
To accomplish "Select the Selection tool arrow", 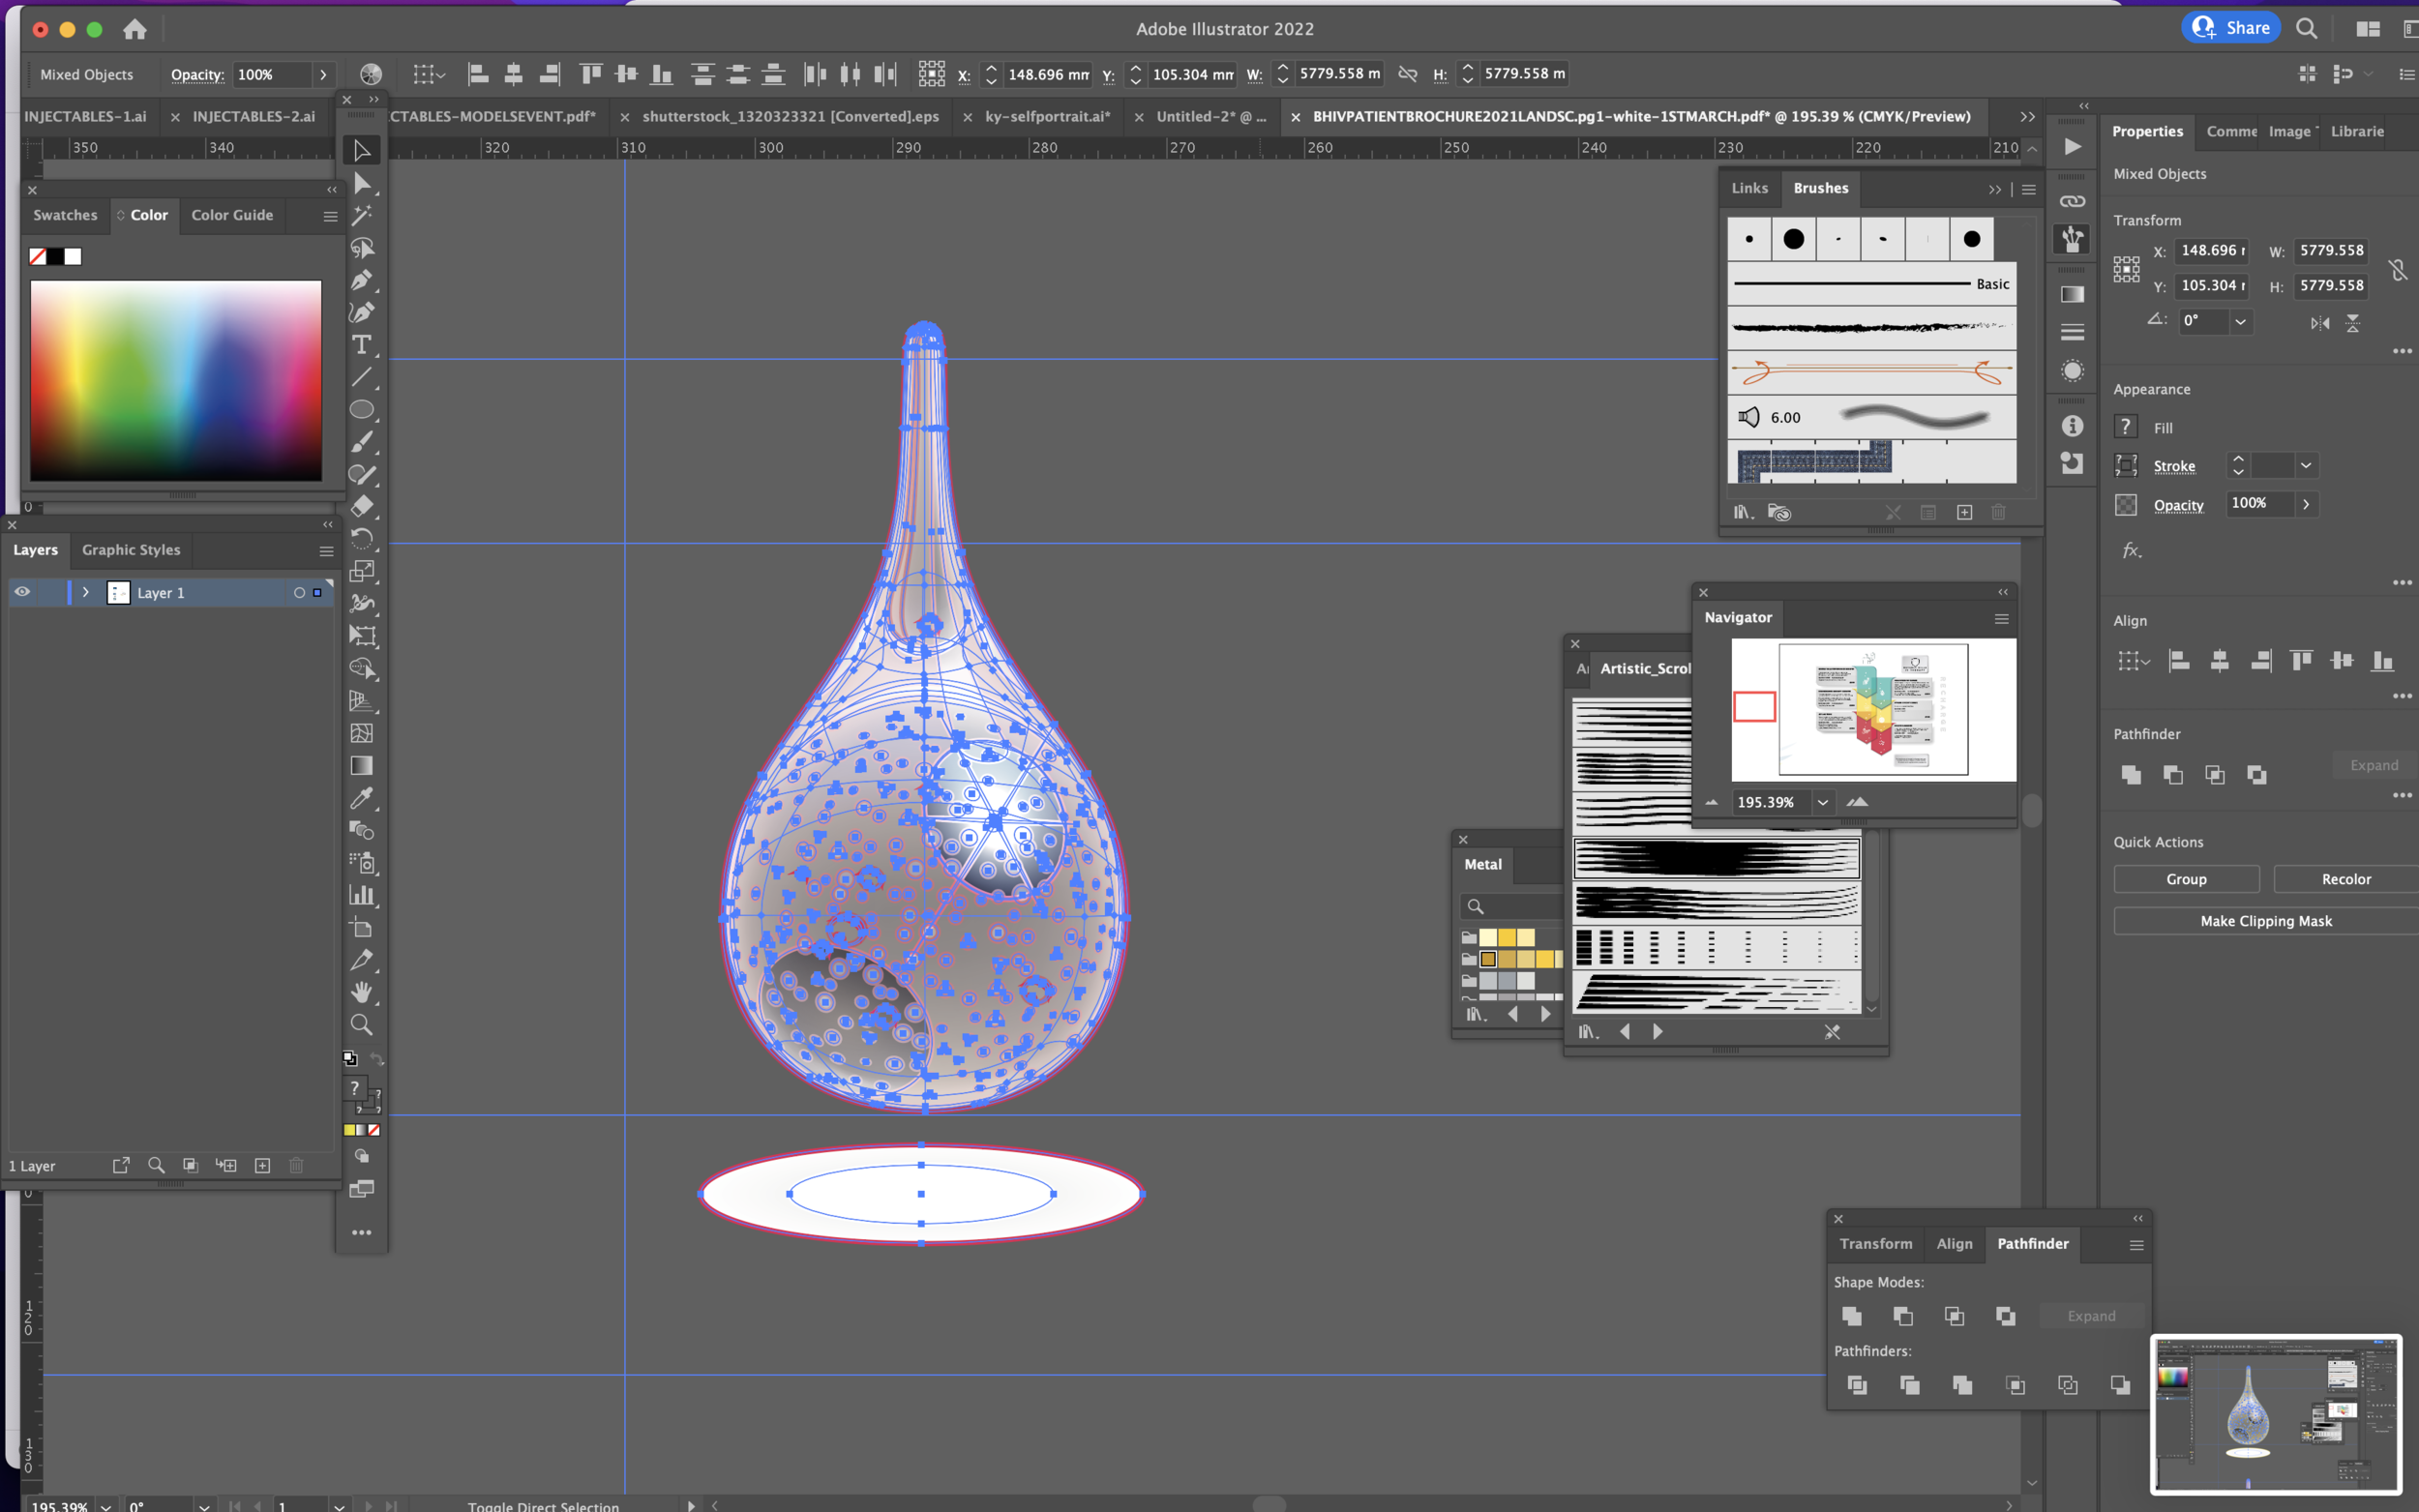I will pos(361,150).
